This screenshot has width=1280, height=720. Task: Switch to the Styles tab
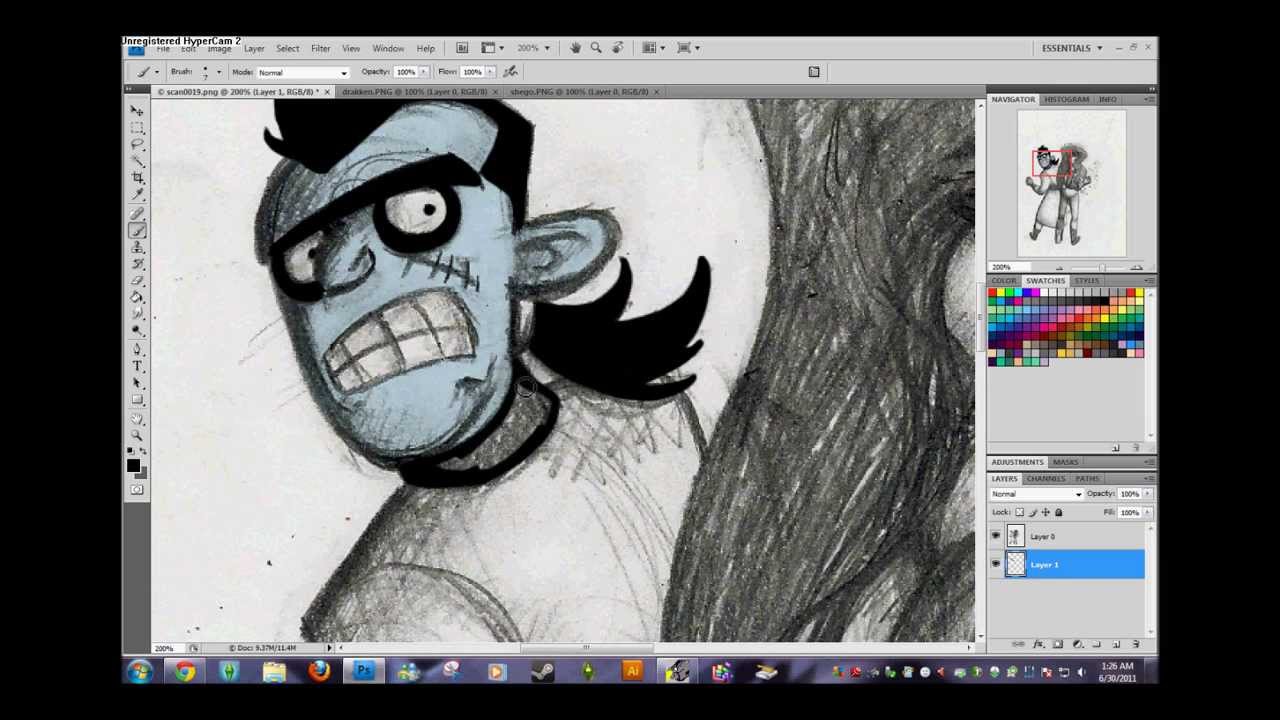[1086, 281]
